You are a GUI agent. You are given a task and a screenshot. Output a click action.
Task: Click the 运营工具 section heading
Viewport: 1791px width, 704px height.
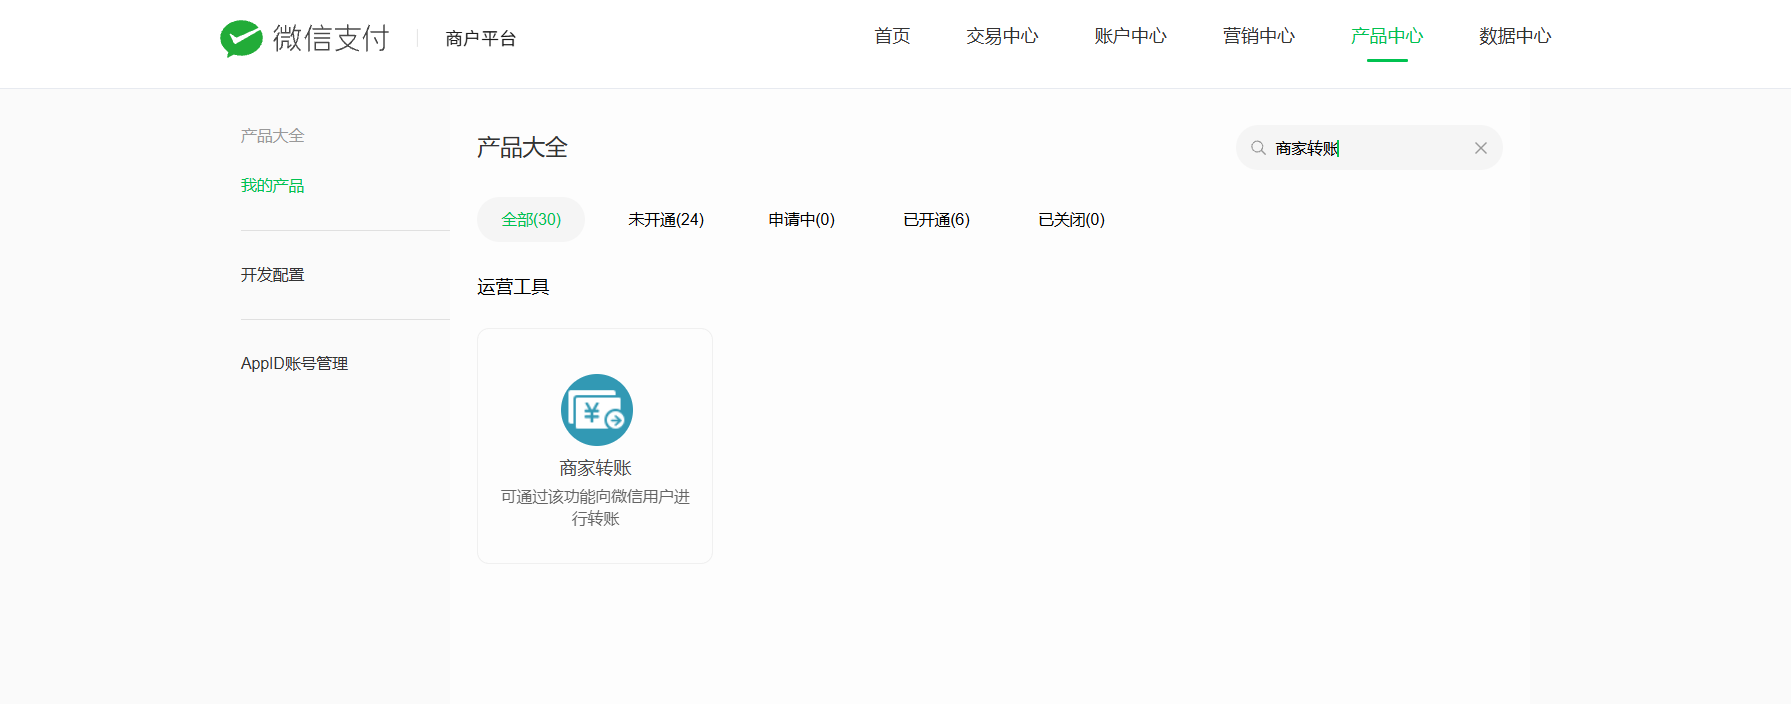(x=513, y=287)
